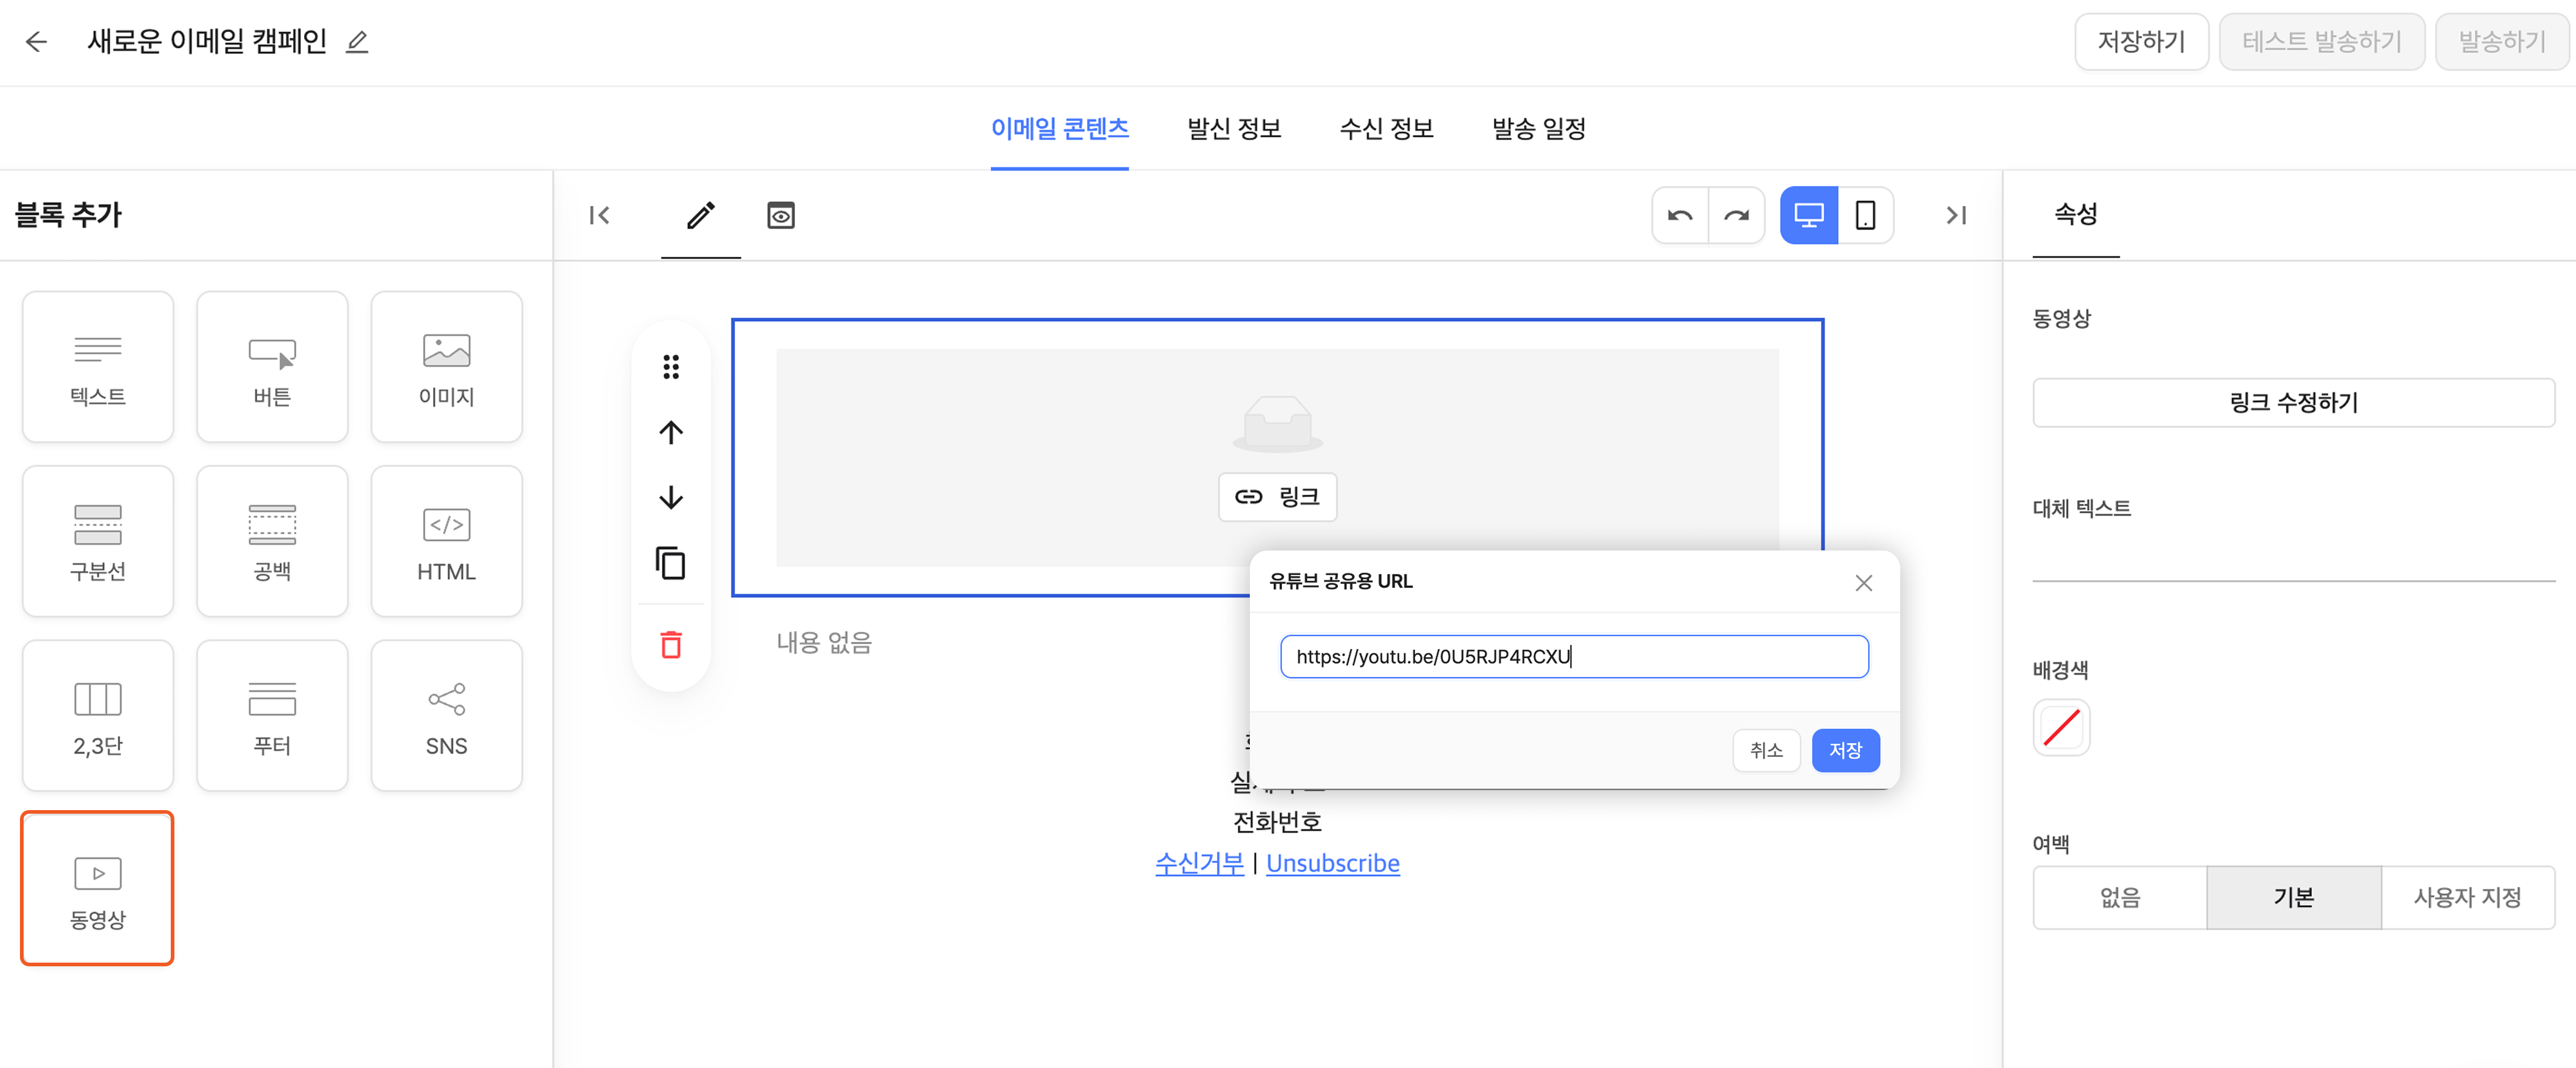Switch to mobile preview mode
The image size is (2576, 1068).
1865,215
